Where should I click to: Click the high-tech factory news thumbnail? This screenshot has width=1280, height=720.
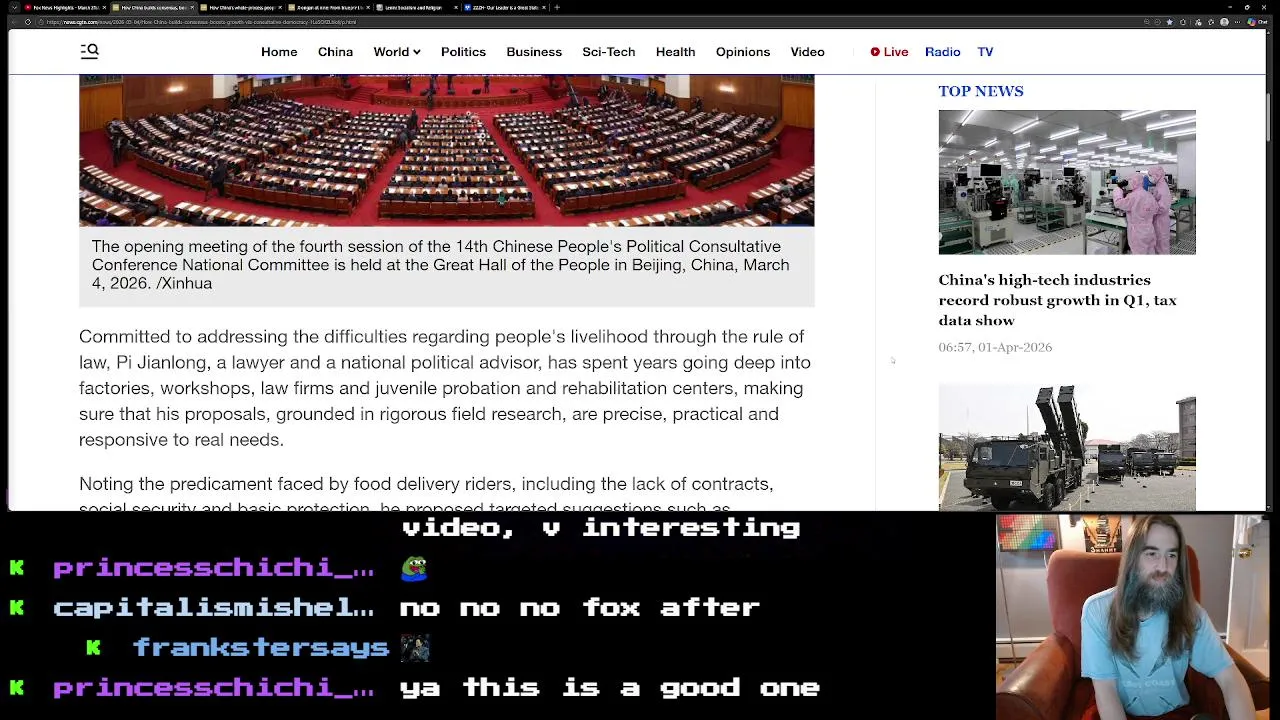(1067, 182)
